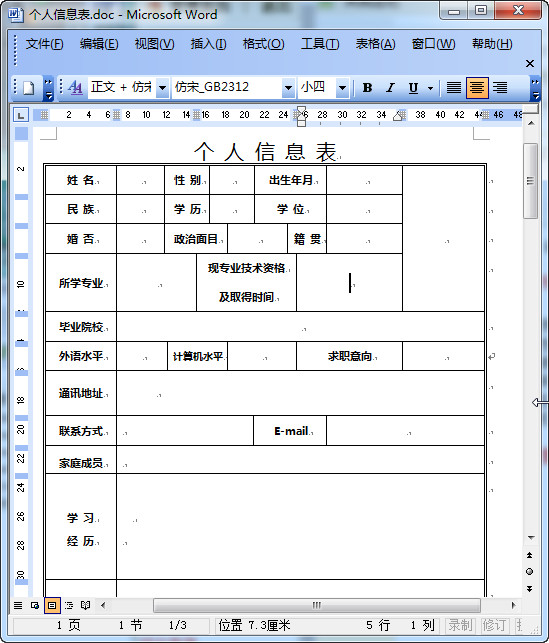Viewport: 549px width, 643px height.
Task: Select center text alignment
Action: (477, 88)
